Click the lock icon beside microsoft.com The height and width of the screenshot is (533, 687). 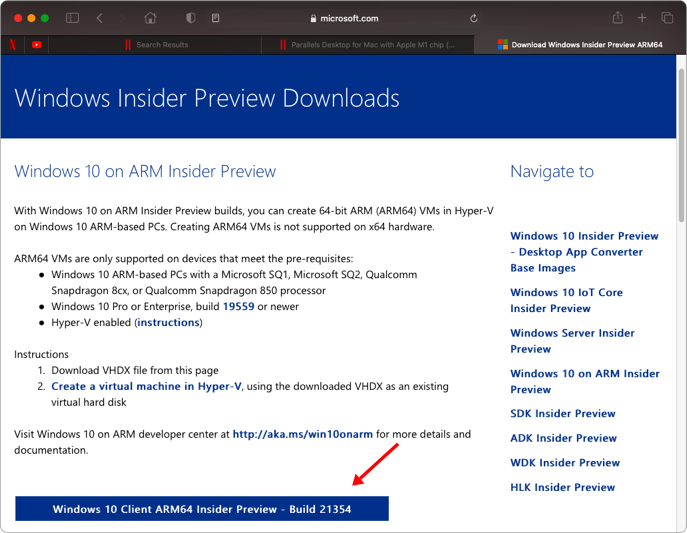tap(313, 18)
